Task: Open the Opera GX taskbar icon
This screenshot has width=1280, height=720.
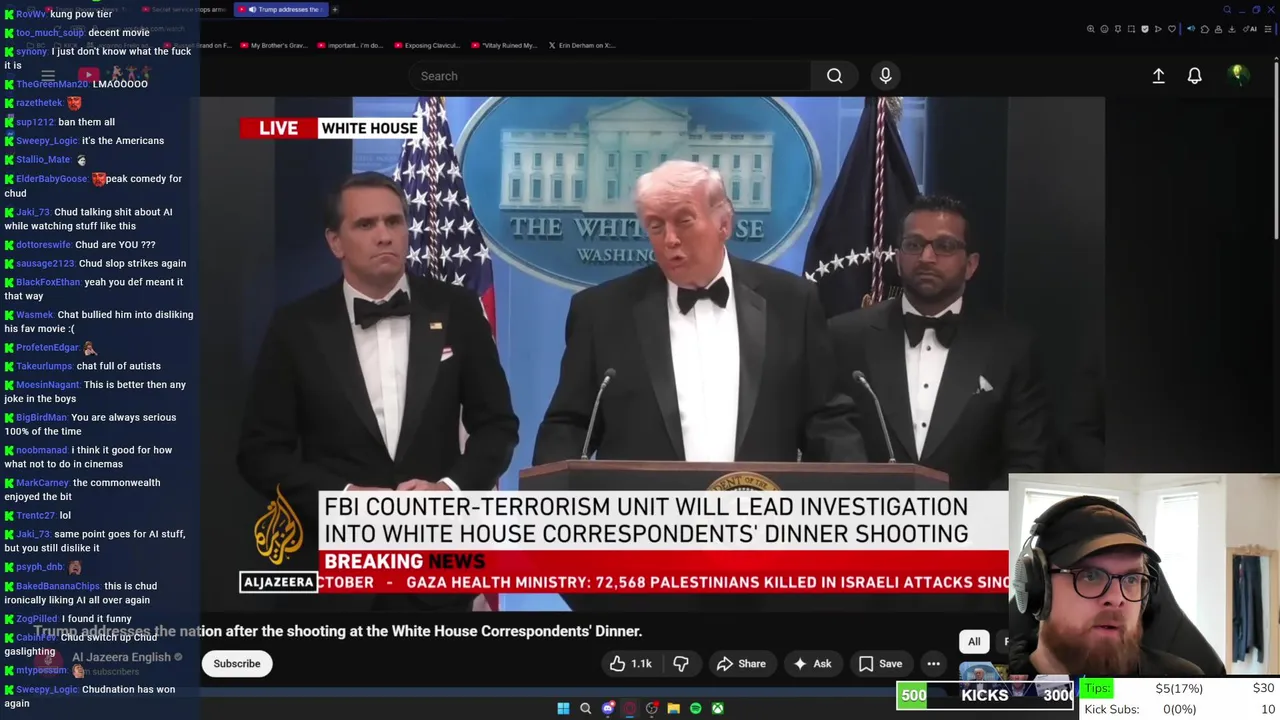Action: pos(630,708)
